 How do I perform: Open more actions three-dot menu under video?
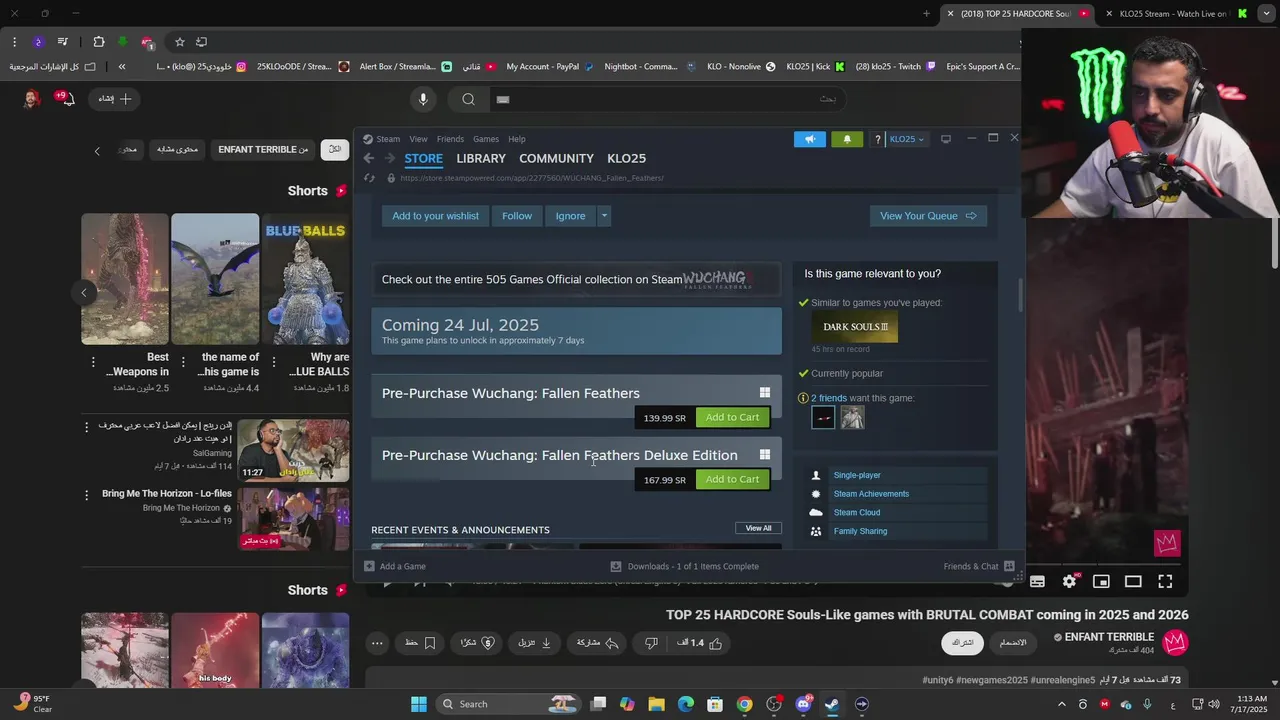[x=377, y=643]
